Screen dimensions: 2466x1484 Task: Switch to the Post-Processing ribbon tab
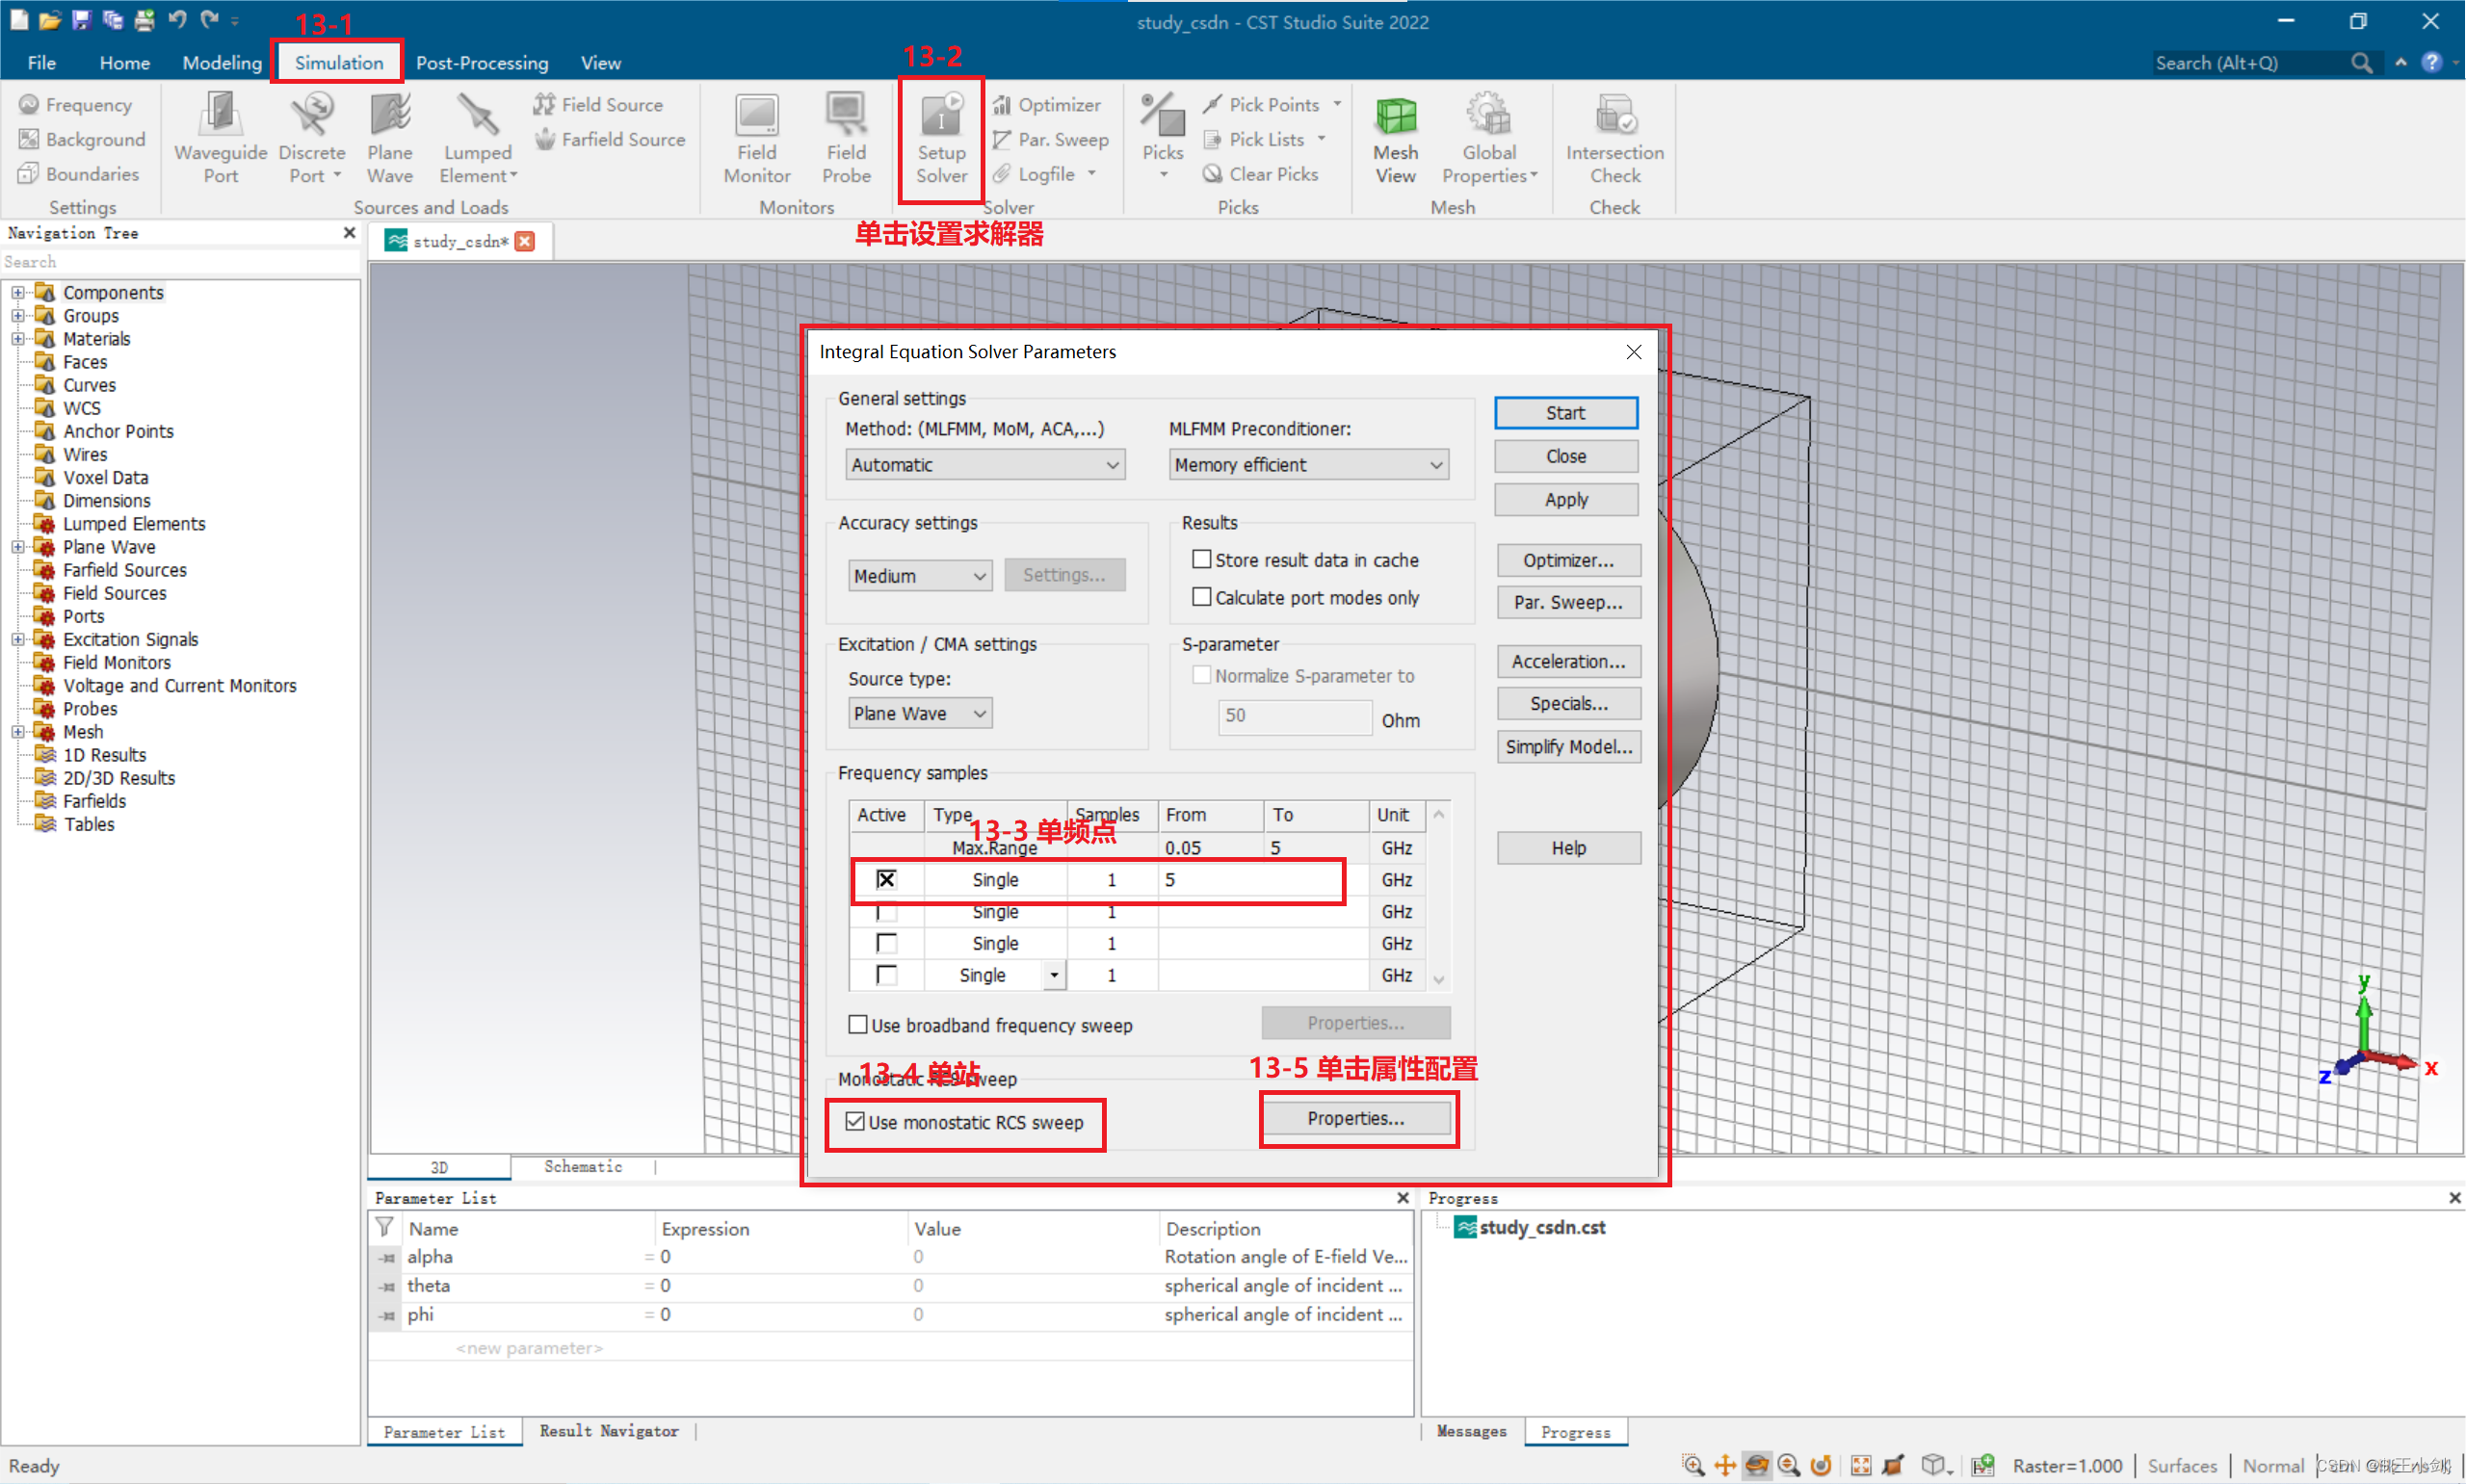(482, 63)
